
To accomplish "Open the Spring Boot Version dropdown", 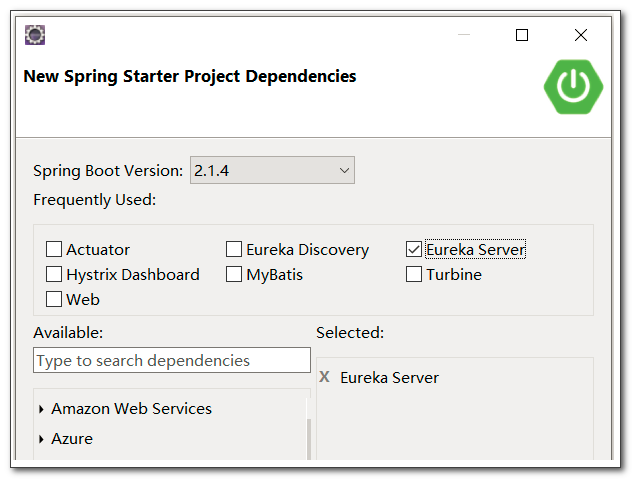I will [272, 171].
